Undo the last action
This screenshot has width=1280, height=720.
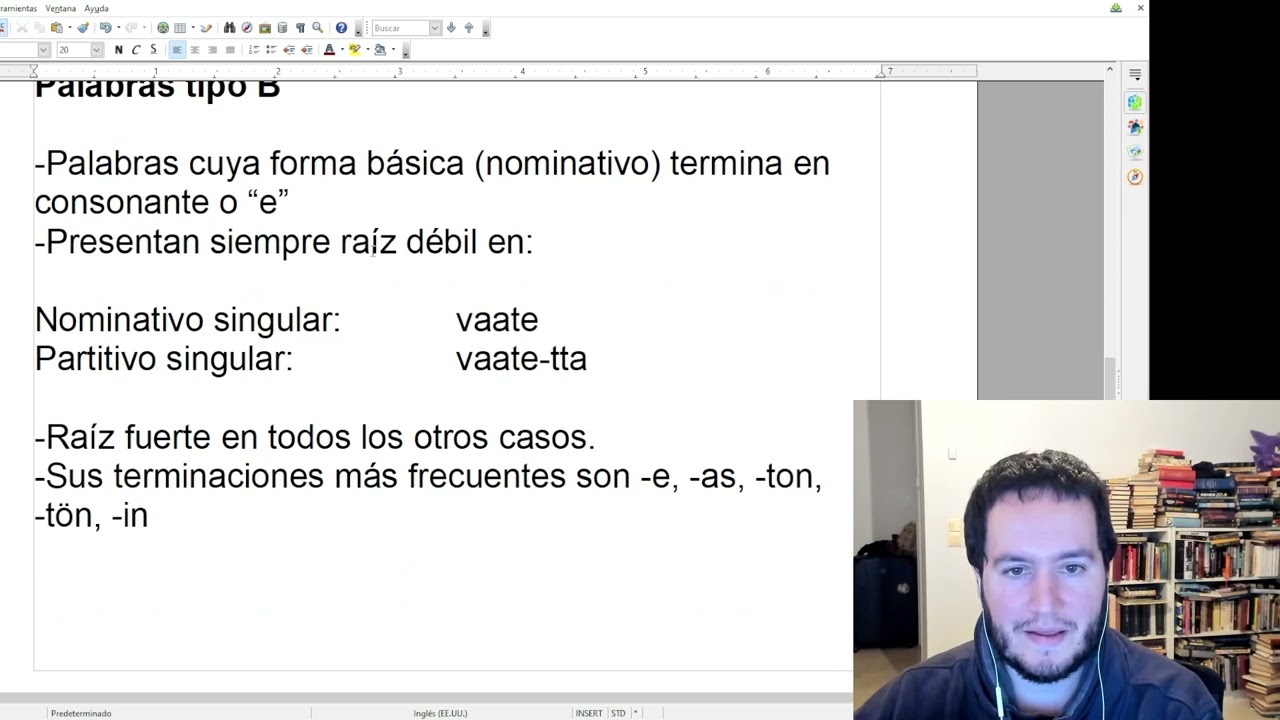tap(105, 28)
